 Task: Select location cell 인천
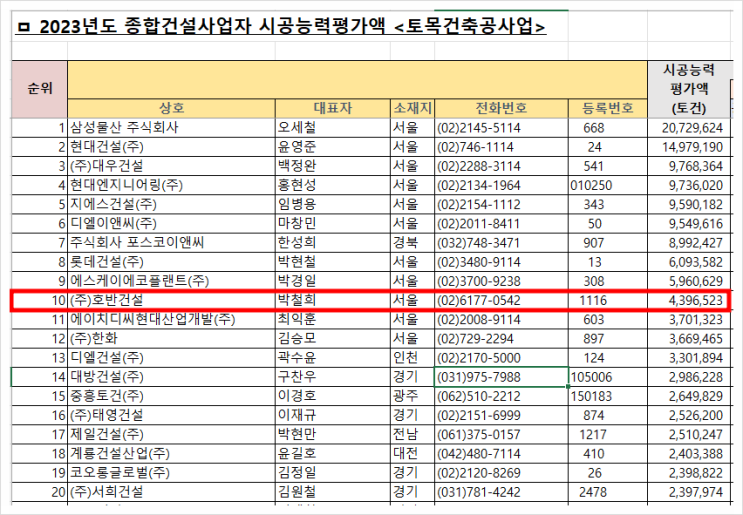412,358
